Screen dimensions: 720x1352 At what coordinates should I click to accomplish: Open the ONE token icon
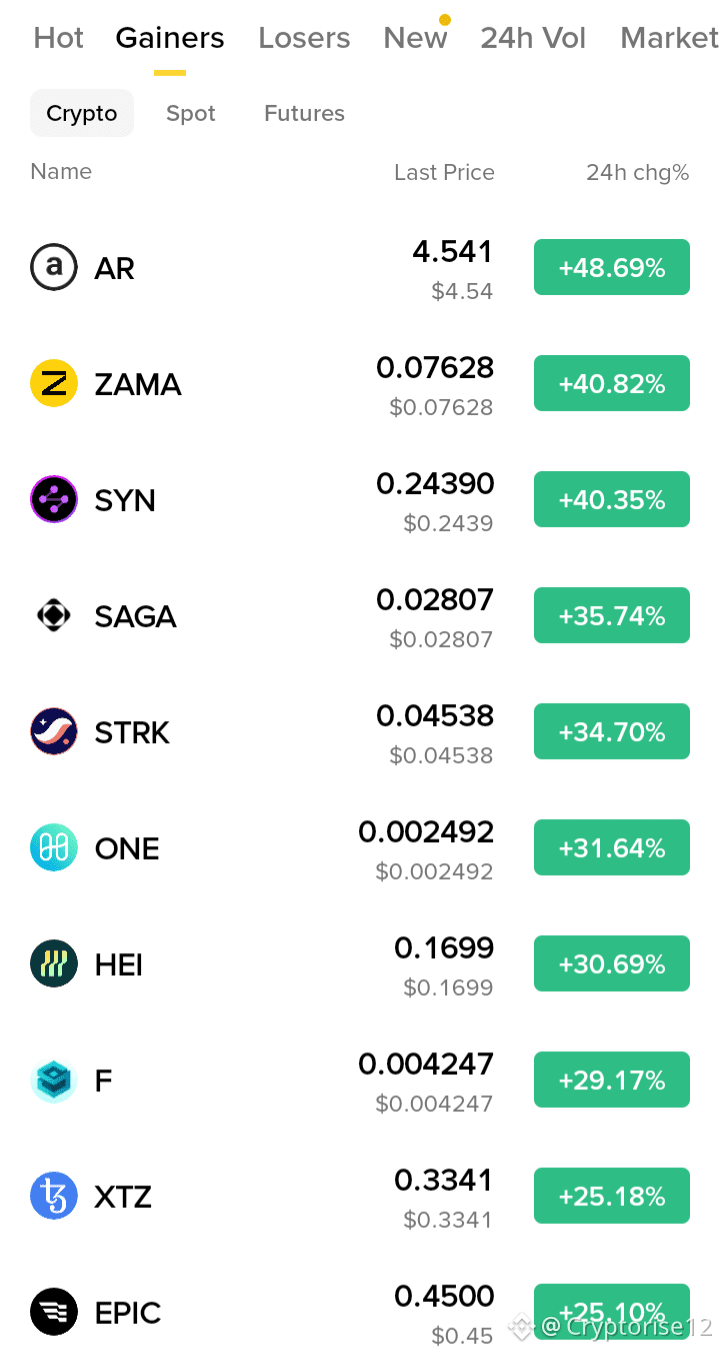[54, 848]
